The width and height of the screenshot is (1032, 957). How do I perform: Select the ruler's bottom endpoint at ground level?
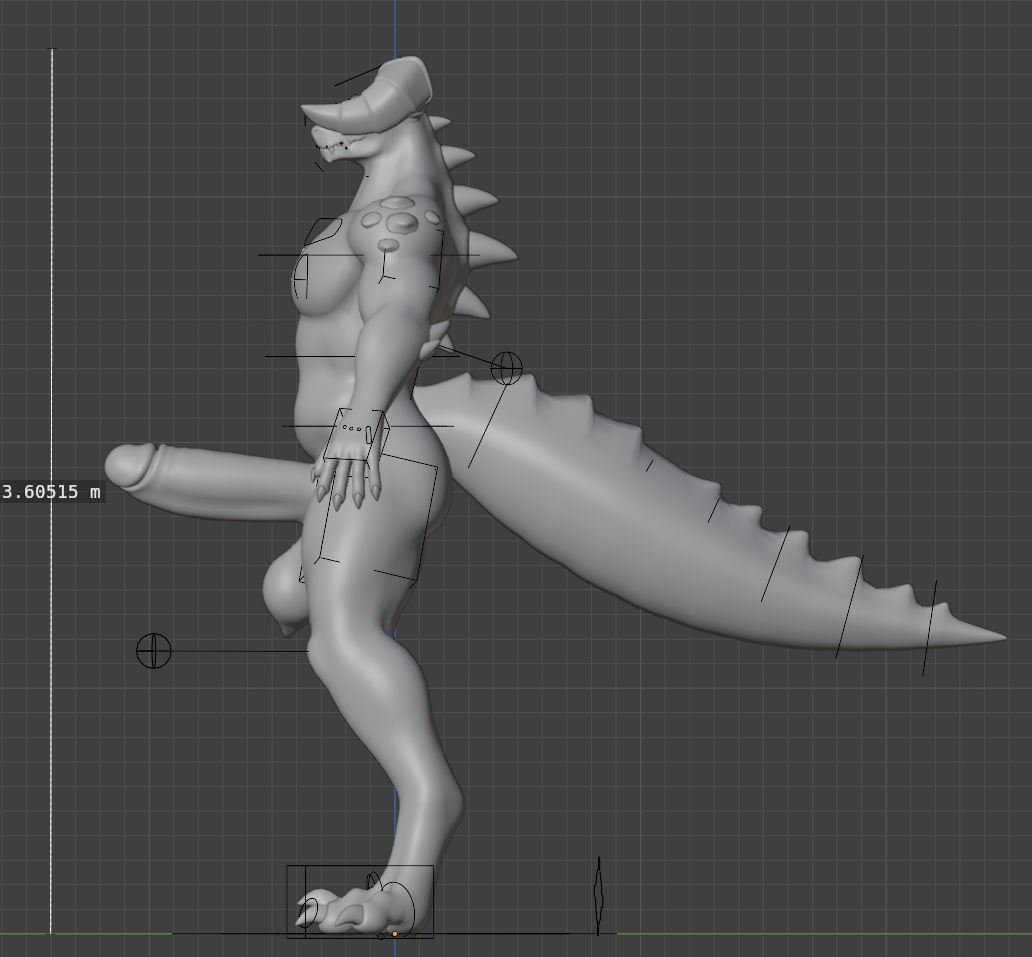(x=52, y=934)
